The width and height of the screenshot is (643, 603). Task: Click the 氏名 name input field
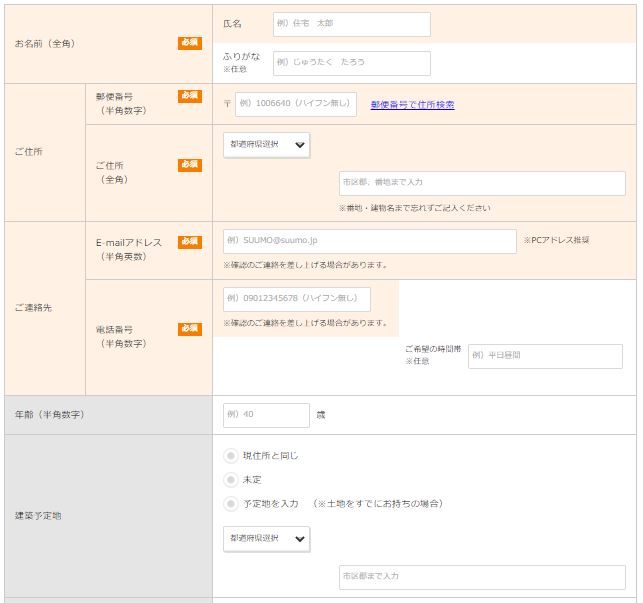point(351,24)
